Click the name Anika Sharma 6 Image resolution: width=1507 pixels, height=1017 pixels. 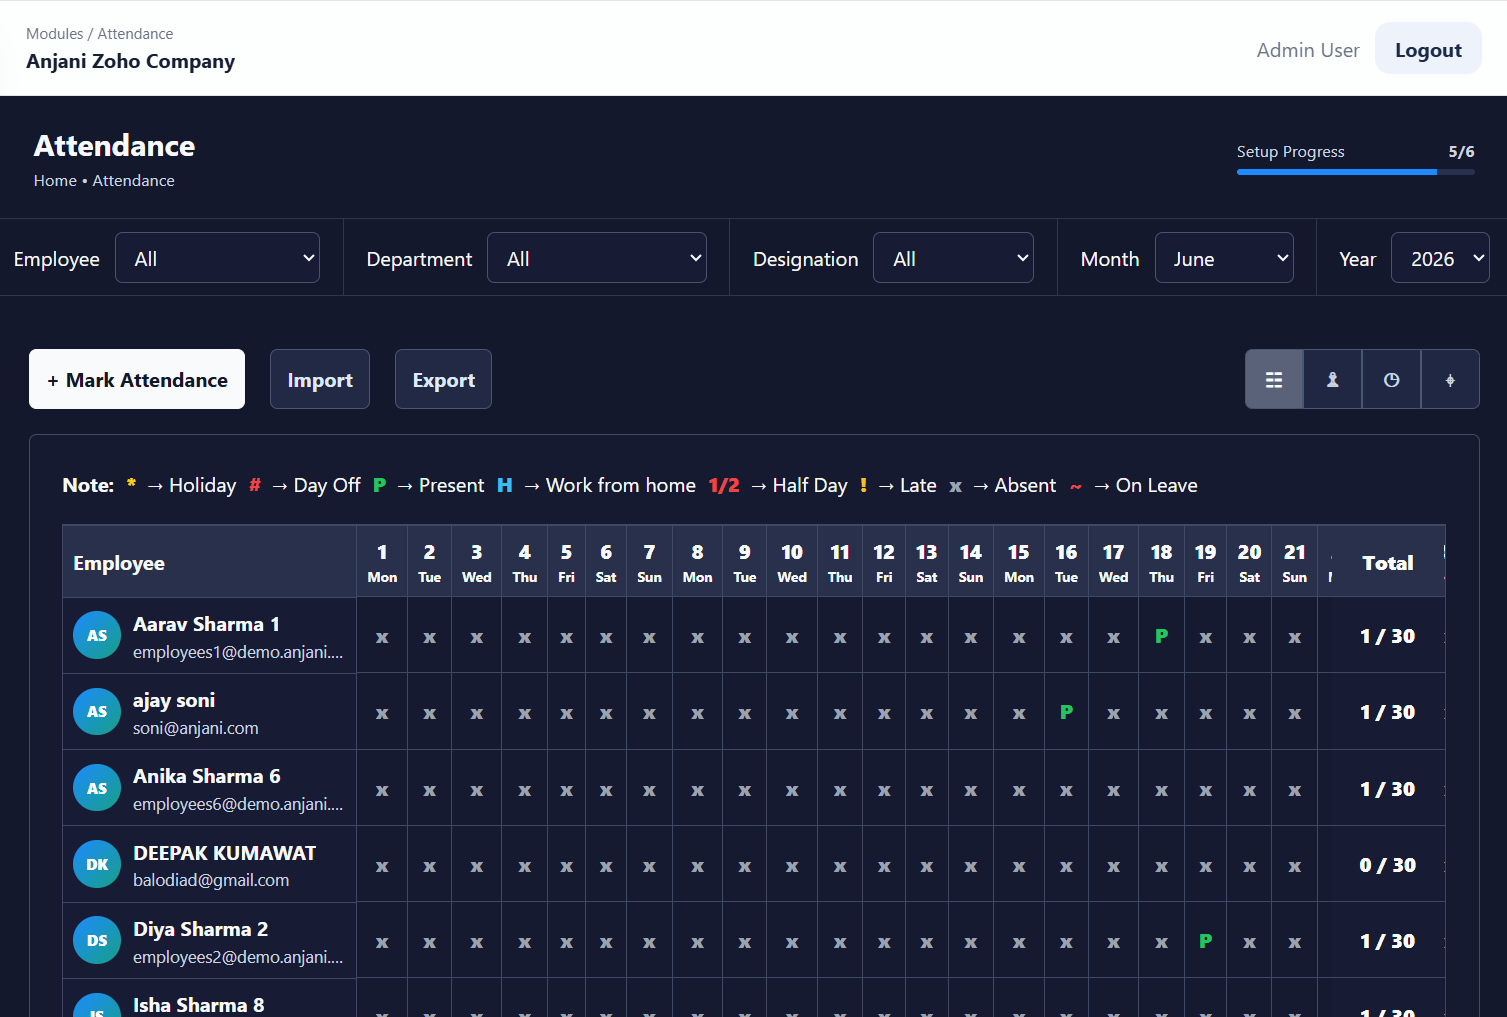click(207, 776)
